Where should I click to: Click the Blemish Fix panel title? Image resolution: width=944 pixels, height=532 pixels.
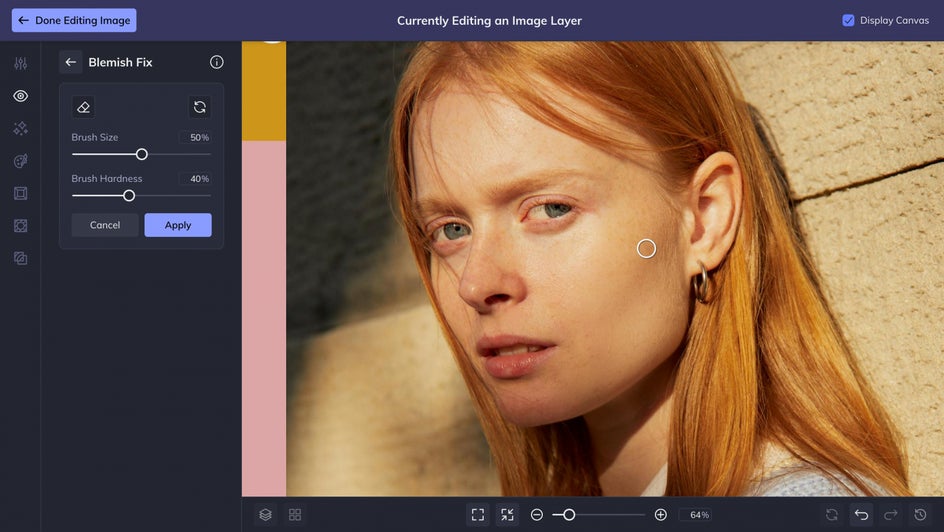pos(120,63)
